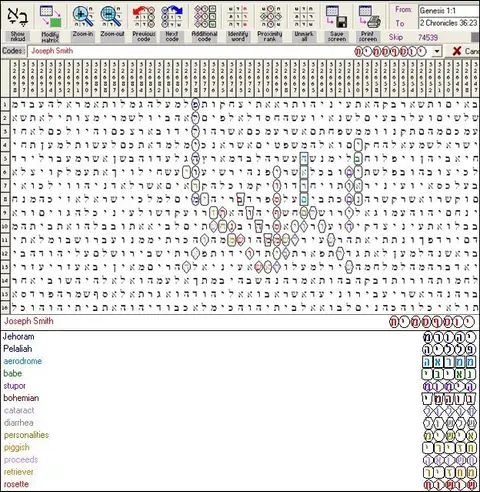Click Joseph Smith heading above code list

click(x=29, y=321)
